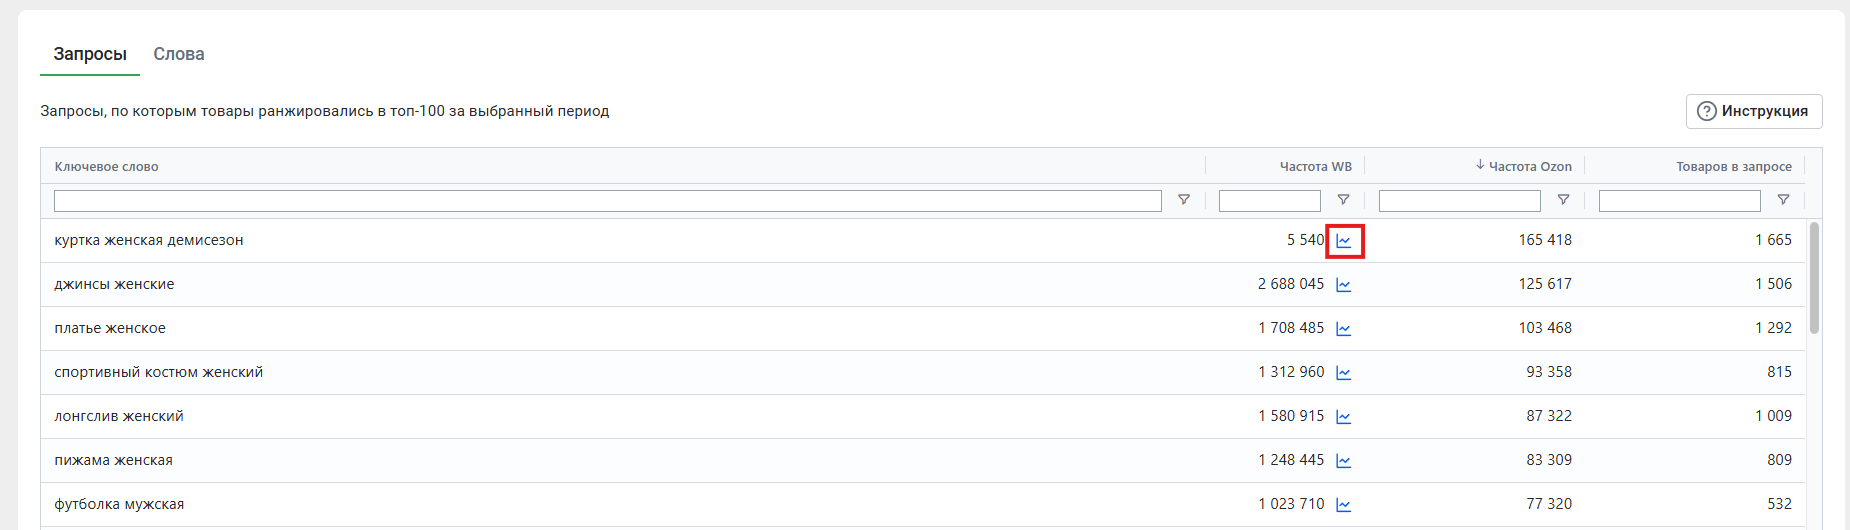Open chart for спортивный костюм женский
The image size is (1850, 530).
click(1344, 373)
